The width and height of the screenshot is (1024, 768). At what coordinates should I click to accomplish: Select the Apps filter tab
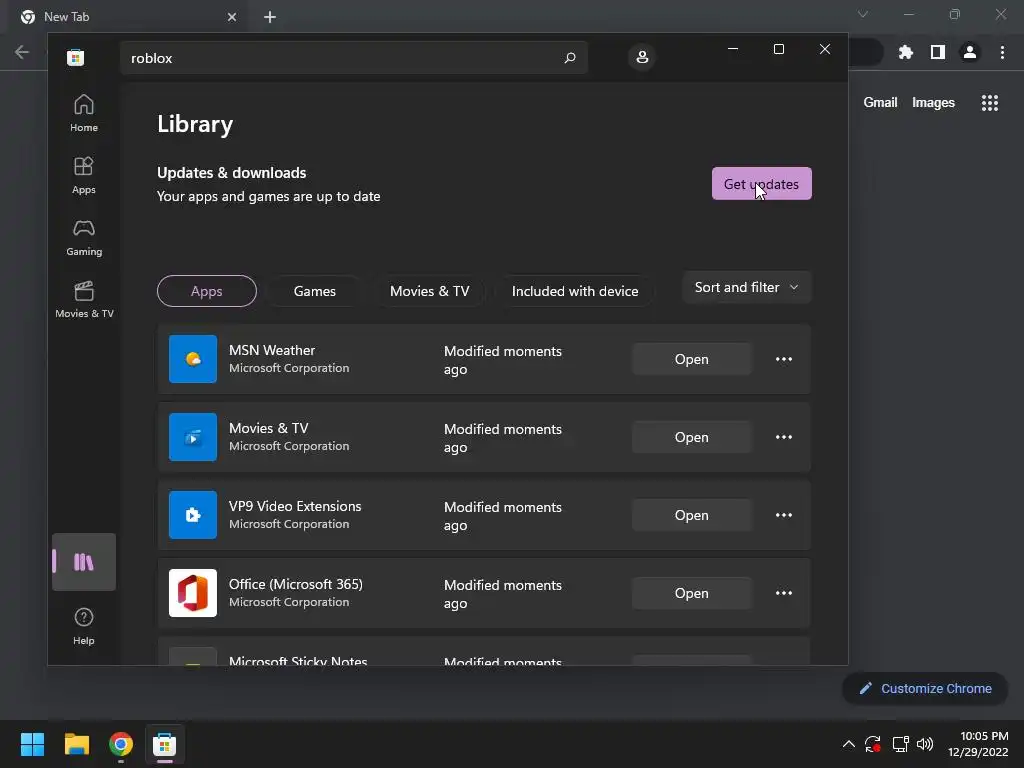pos(206,291)
